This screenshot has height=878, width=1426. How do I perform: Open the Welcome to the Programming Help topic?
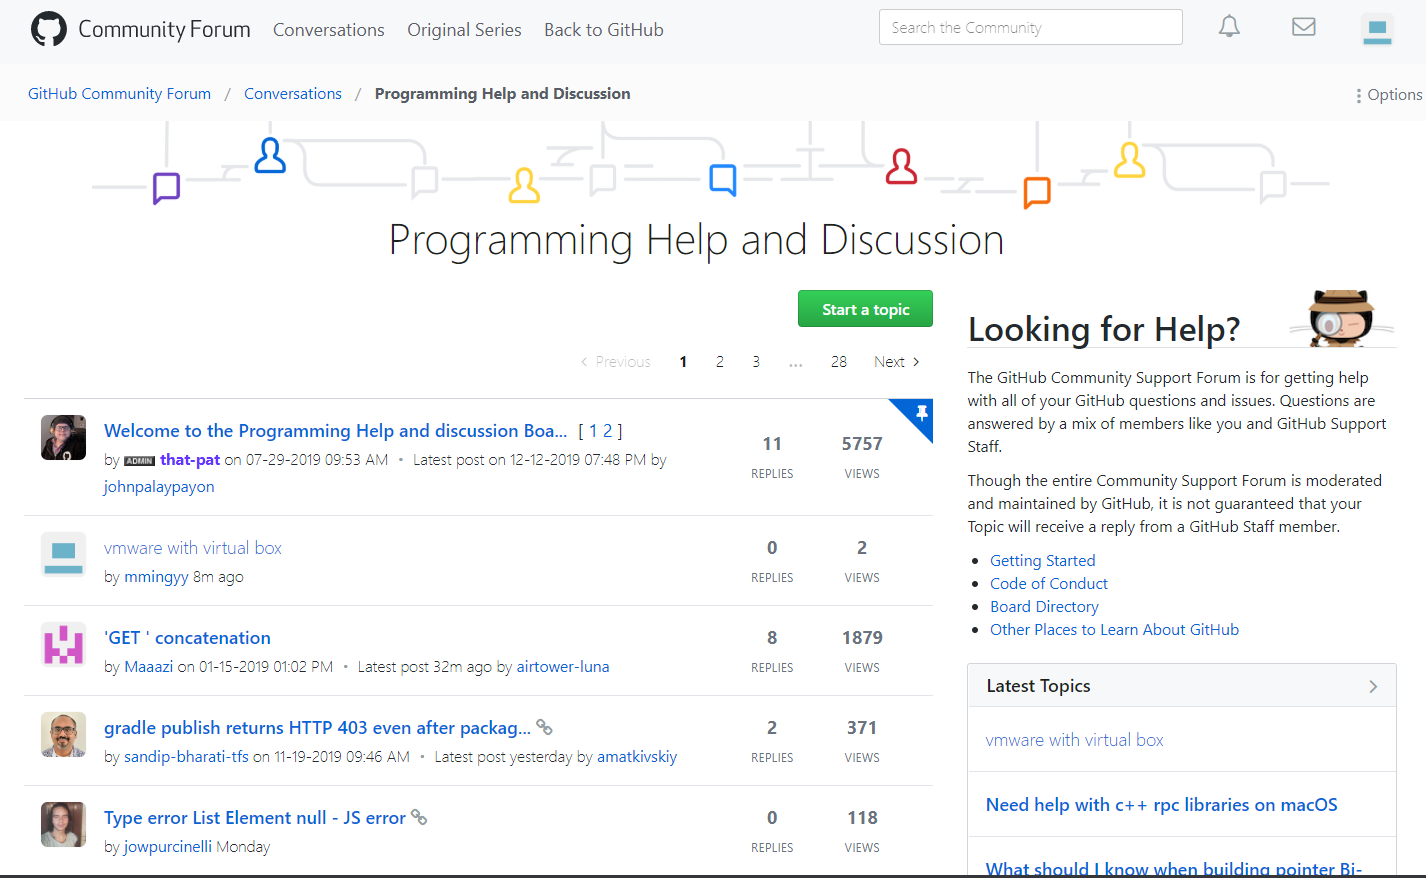click(x=335, y=431)
